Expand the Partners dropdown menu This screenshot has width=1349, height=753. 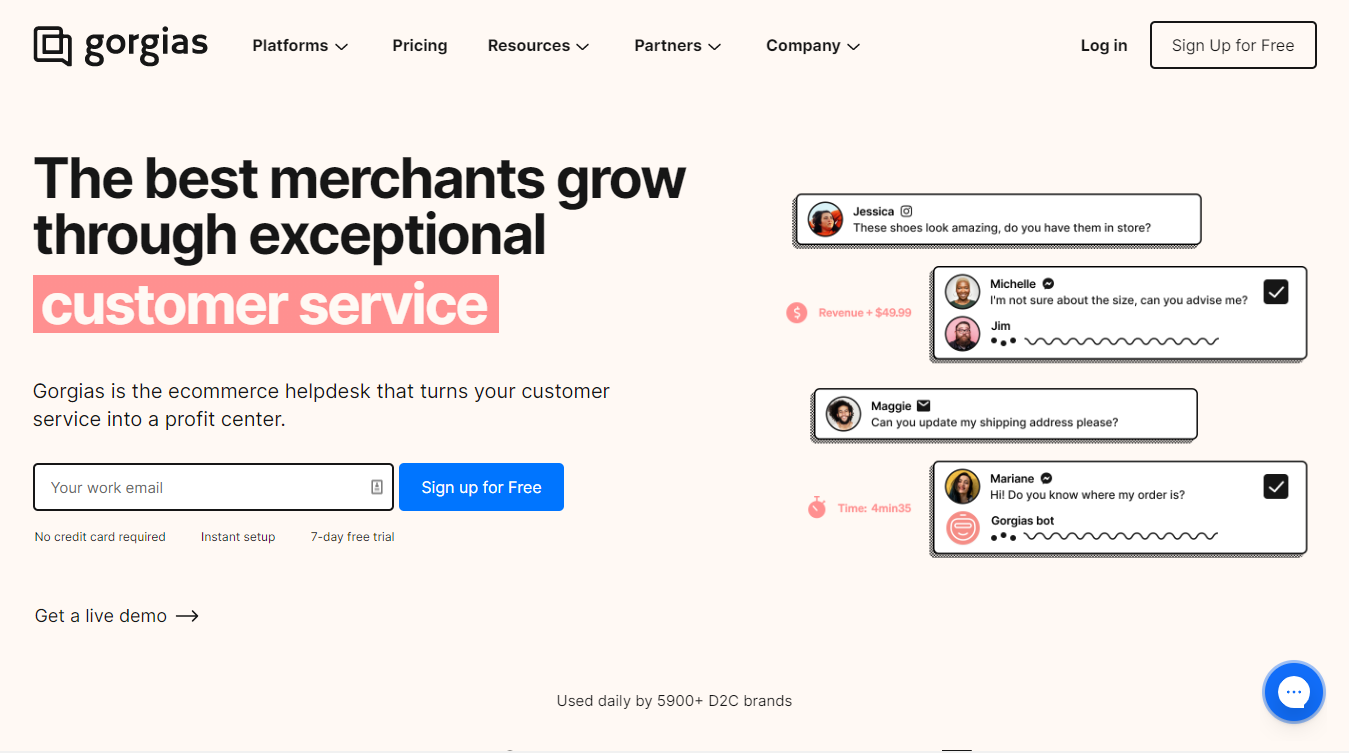click(x=677, y=46)
